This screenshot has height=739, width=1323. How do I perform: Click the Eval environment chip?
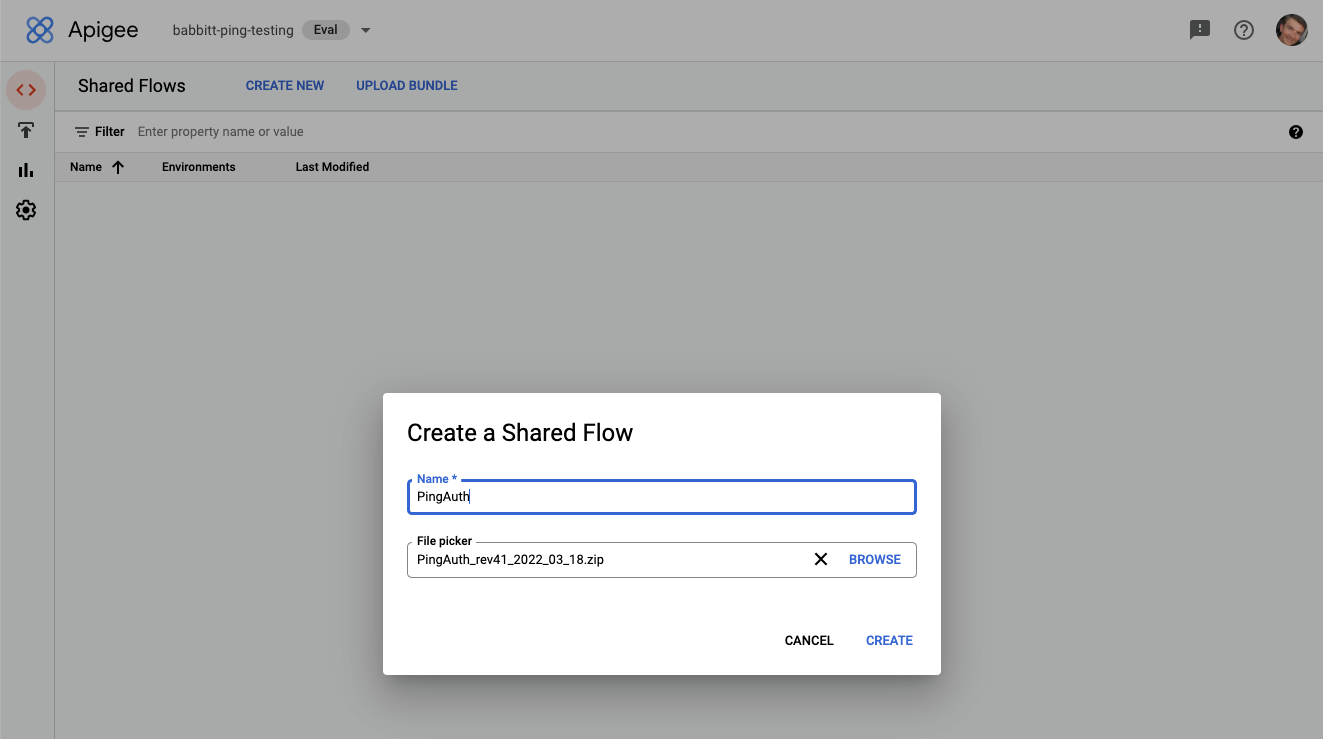pyautogui.click(x=325, y=29)
